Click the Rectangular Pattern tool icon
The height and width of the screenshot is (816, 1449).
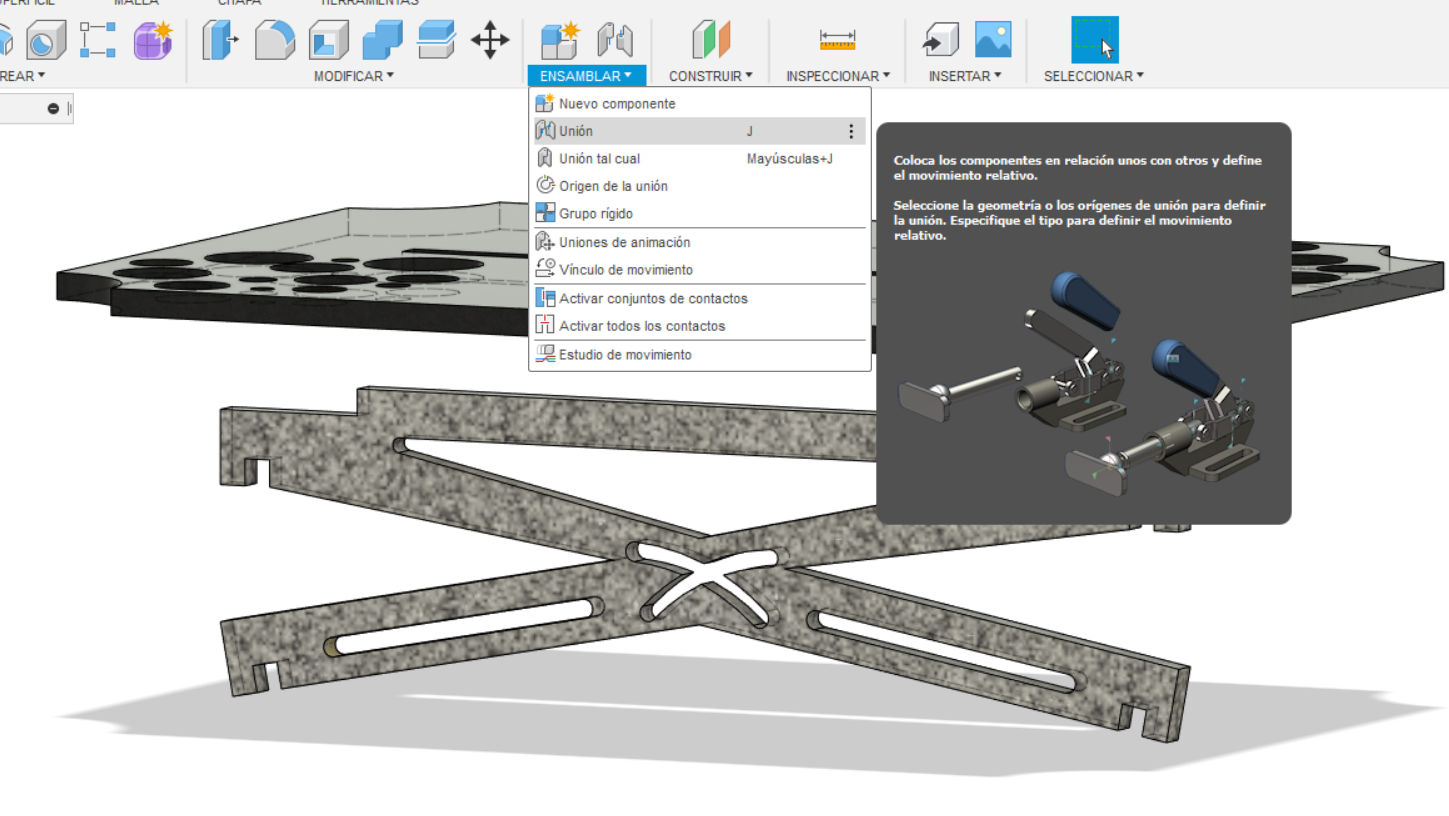click(98, 40)
